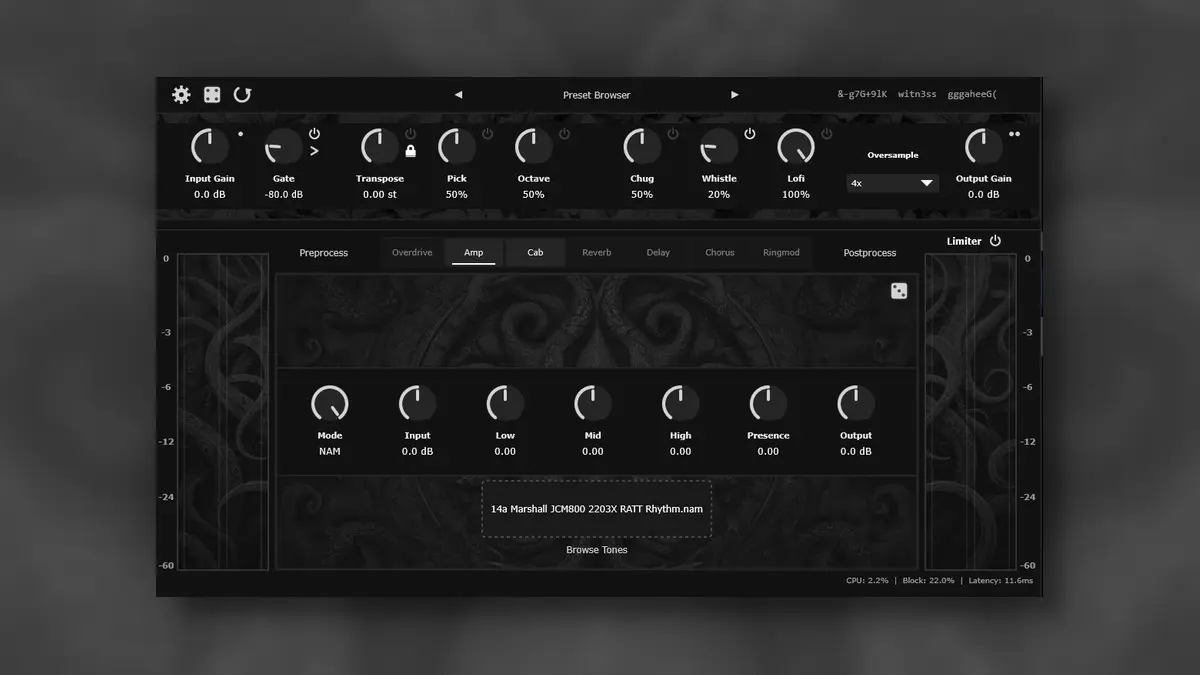Click the witn3ss text in header
Image resolution: width=1200 pixels, height=675 pixels.
click(x=917, y=95)
